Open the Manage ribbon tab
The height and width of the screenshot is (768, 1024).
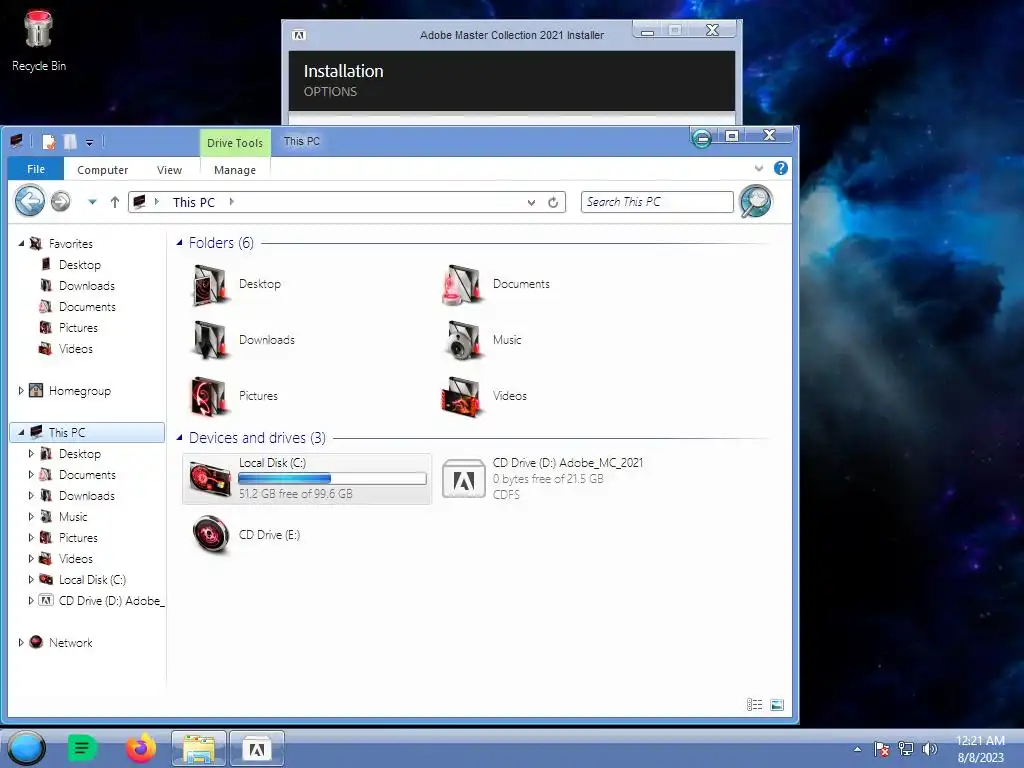[235, 170]
